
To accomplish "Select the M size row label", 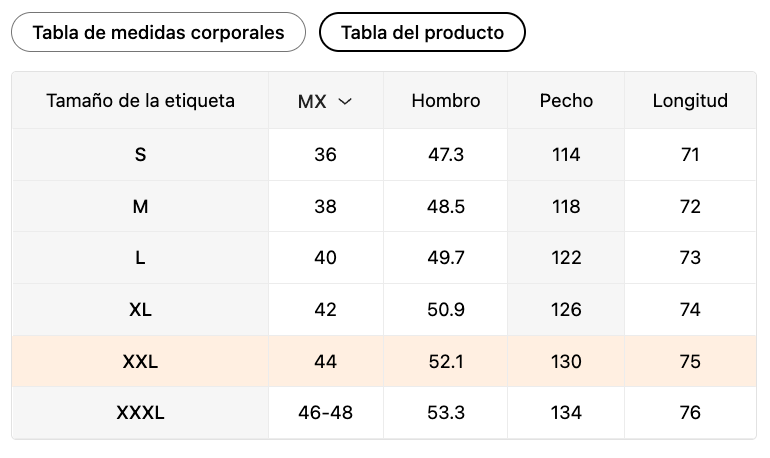I will [140, 207].
